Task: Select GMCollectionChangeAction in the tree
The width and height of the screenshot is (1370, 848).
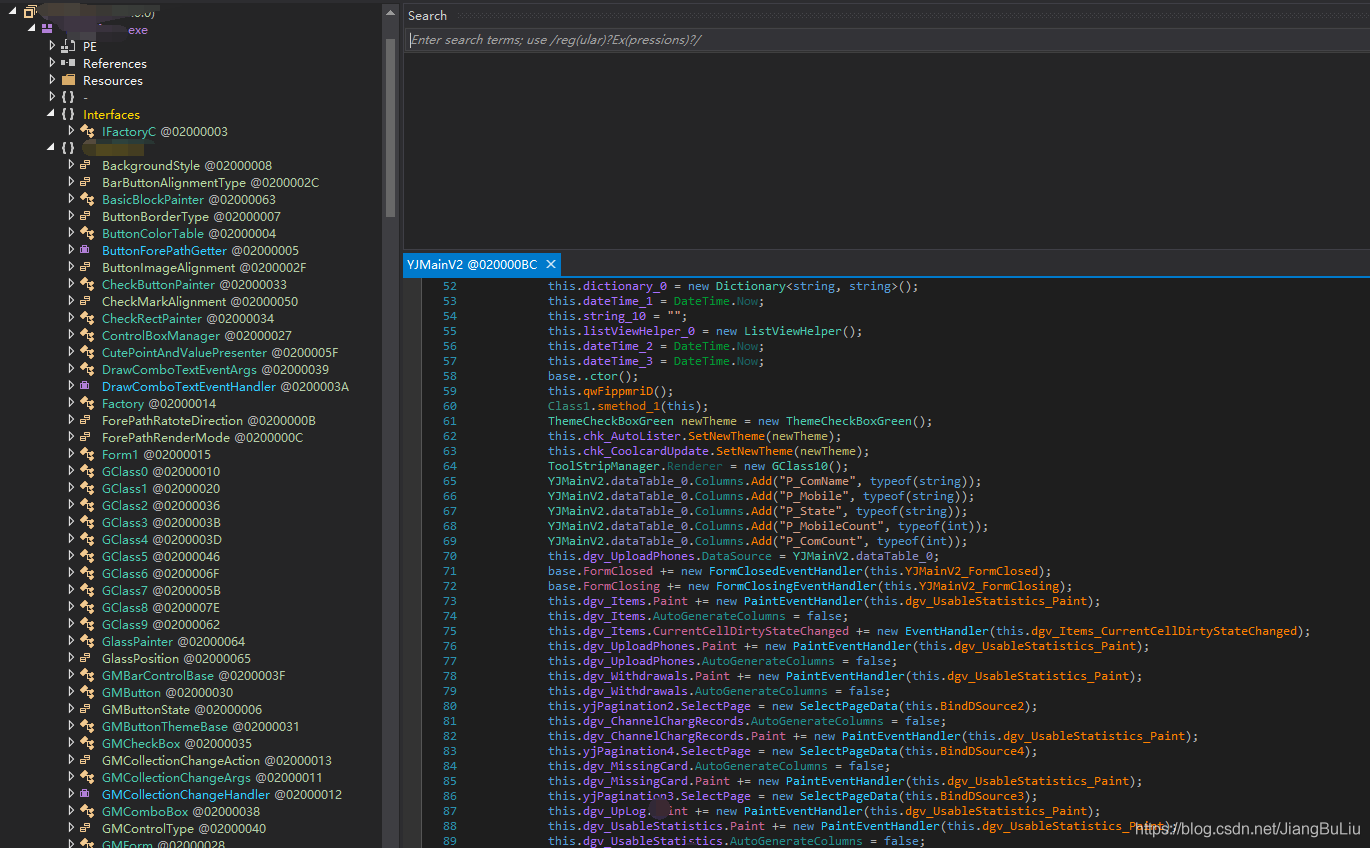Action: [217, 760]
